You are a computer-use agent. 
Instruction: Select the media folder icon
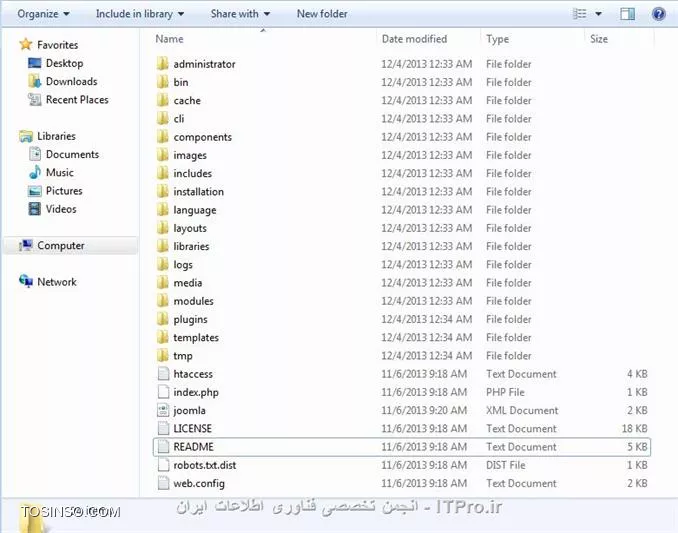pos(163,283)
